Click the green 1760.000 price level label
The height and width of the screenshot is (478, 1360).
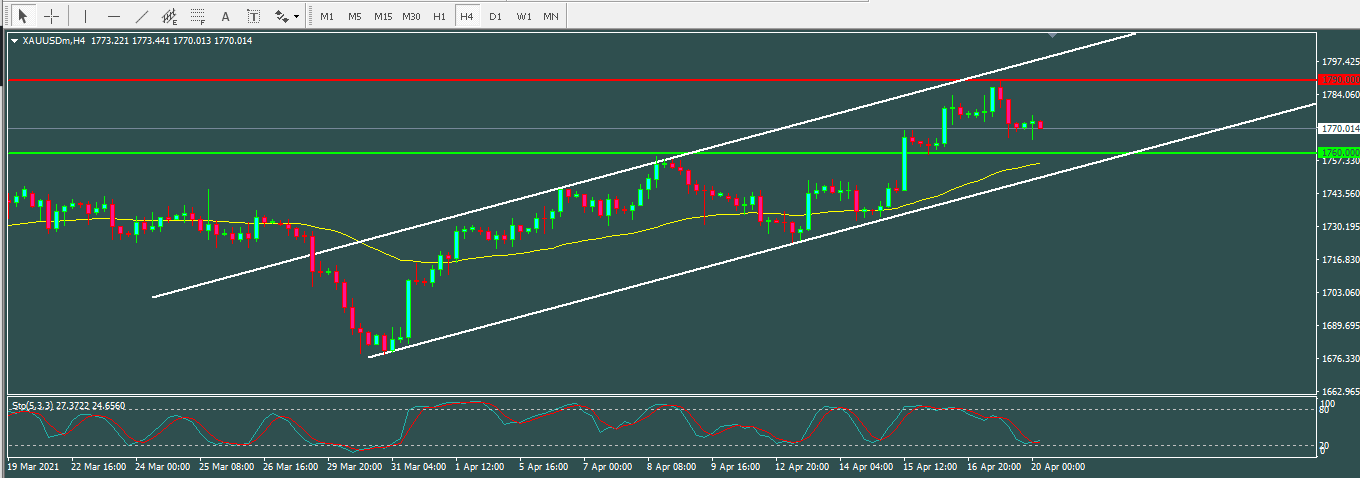[1339, 153]
